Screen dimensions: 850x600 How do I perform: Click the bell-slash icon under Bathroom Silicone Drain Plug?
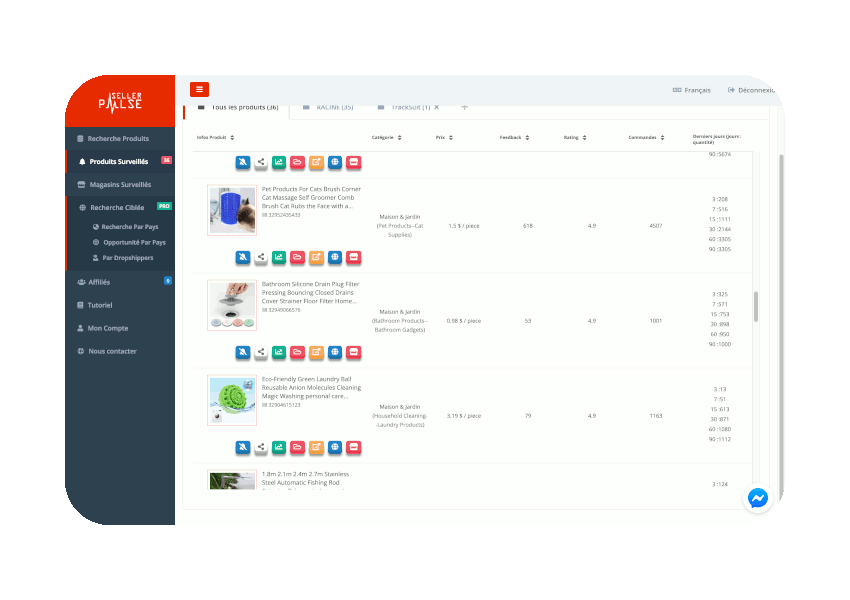tap(243, 352)
